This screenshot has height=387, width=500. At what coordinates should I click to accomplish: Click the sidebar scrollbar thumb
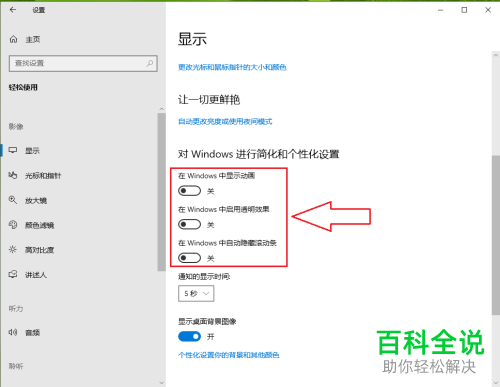pyautogui.click(x=162, y=192)
